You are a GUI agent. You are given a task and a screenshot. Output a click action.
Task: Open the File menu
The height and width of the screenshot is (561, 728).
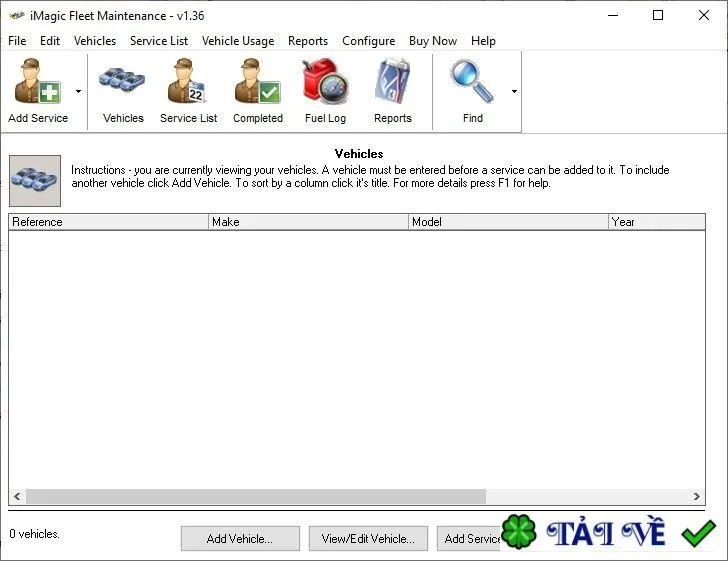(x=17, y=41)
